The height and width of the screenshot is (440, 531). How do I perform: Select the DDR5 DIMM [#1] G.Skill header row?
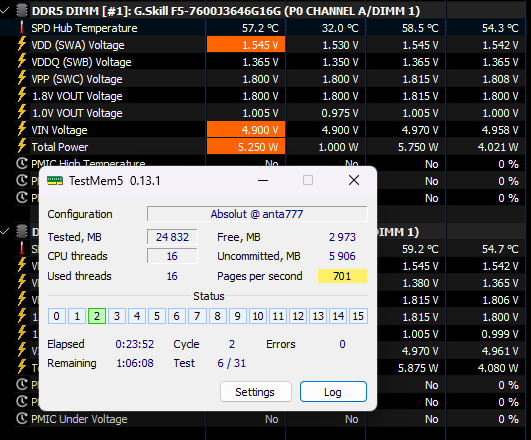point(226,11)
